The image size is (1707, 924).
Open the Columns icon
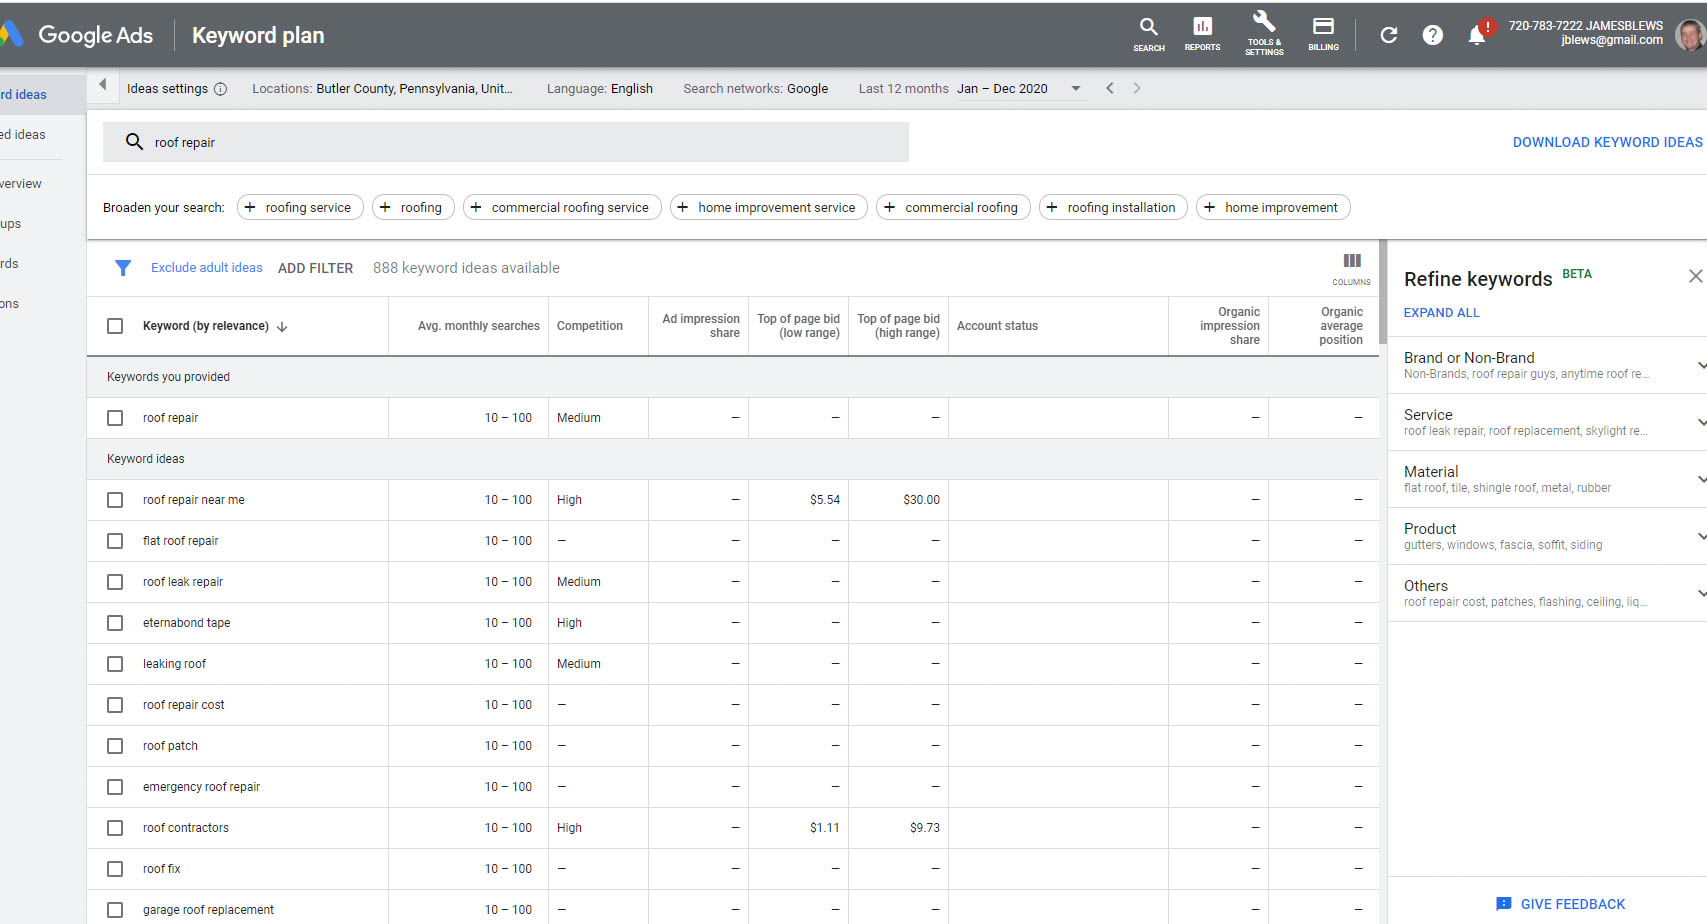pyautogui.click(x=1352, y=268)
